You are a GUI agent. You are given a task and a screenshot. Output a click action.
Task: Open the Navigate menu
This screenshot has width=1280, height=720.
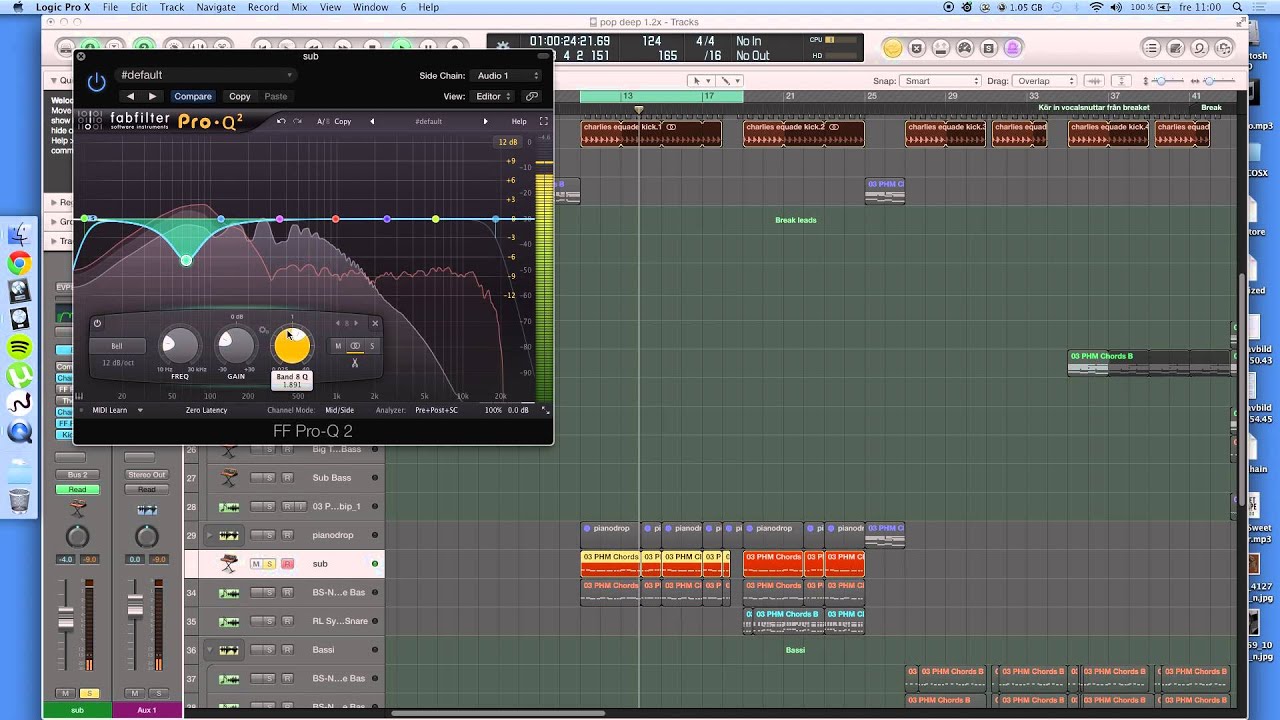tap(216, 7)
